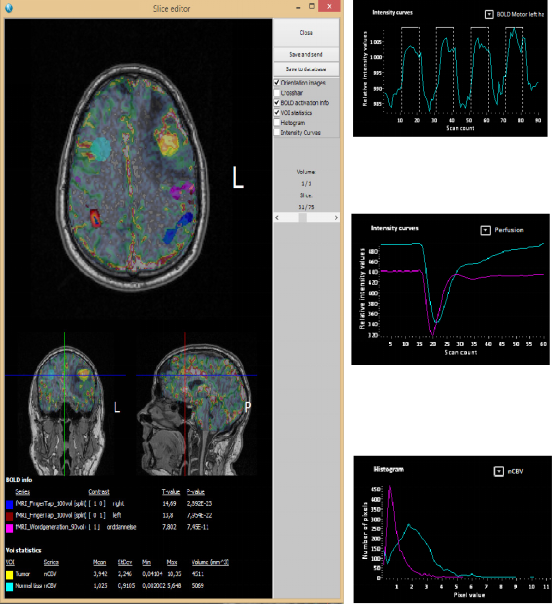
Task: Disable the VOI statistics checkbox
Action: pos(277,113)
